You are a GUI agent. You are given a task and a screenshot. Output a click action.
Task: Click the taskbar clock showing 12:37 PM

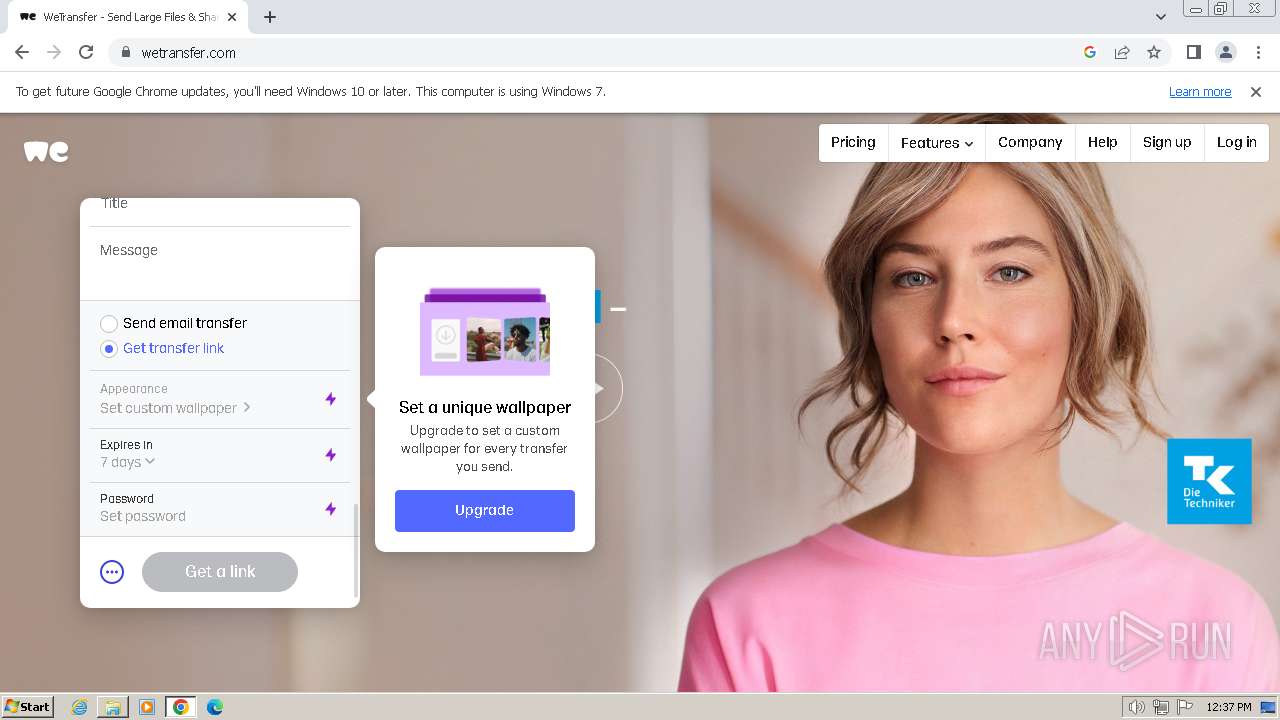(x=1228, y=707)
